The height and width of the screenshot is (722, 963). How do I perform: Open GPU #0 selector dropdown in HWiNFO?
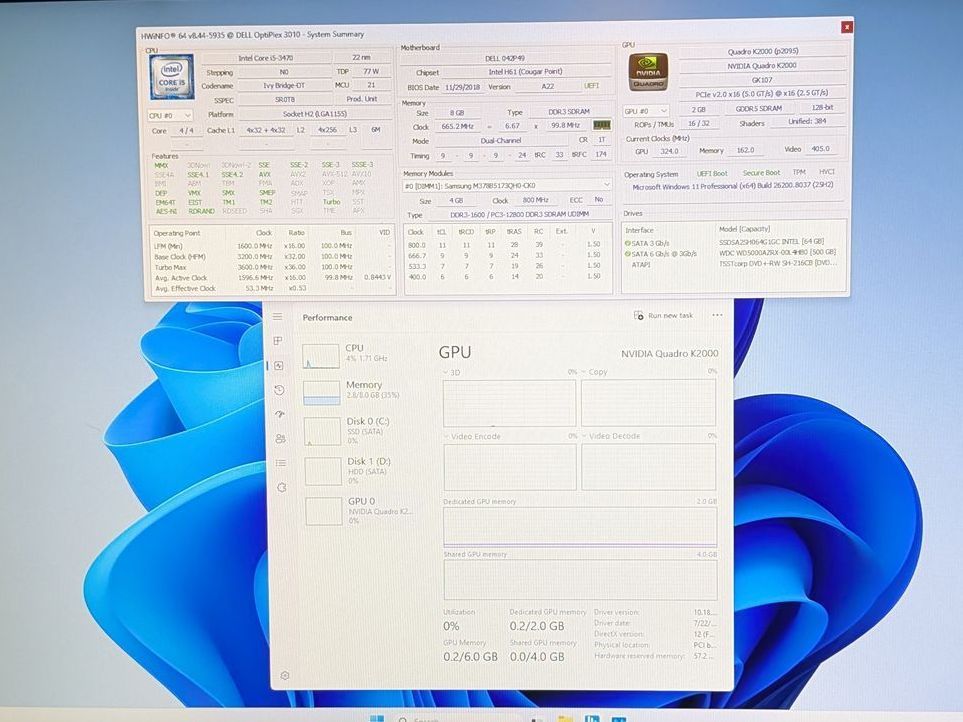645,111
